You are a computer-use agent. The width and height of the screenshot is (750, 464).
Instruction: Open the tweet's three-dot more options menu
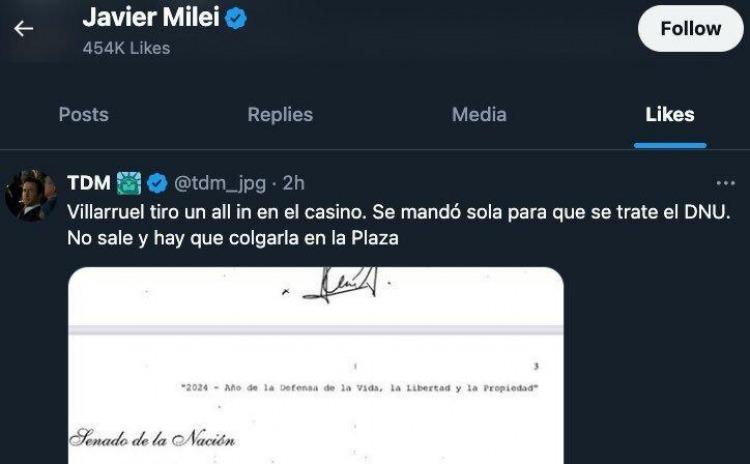point(726,184)
